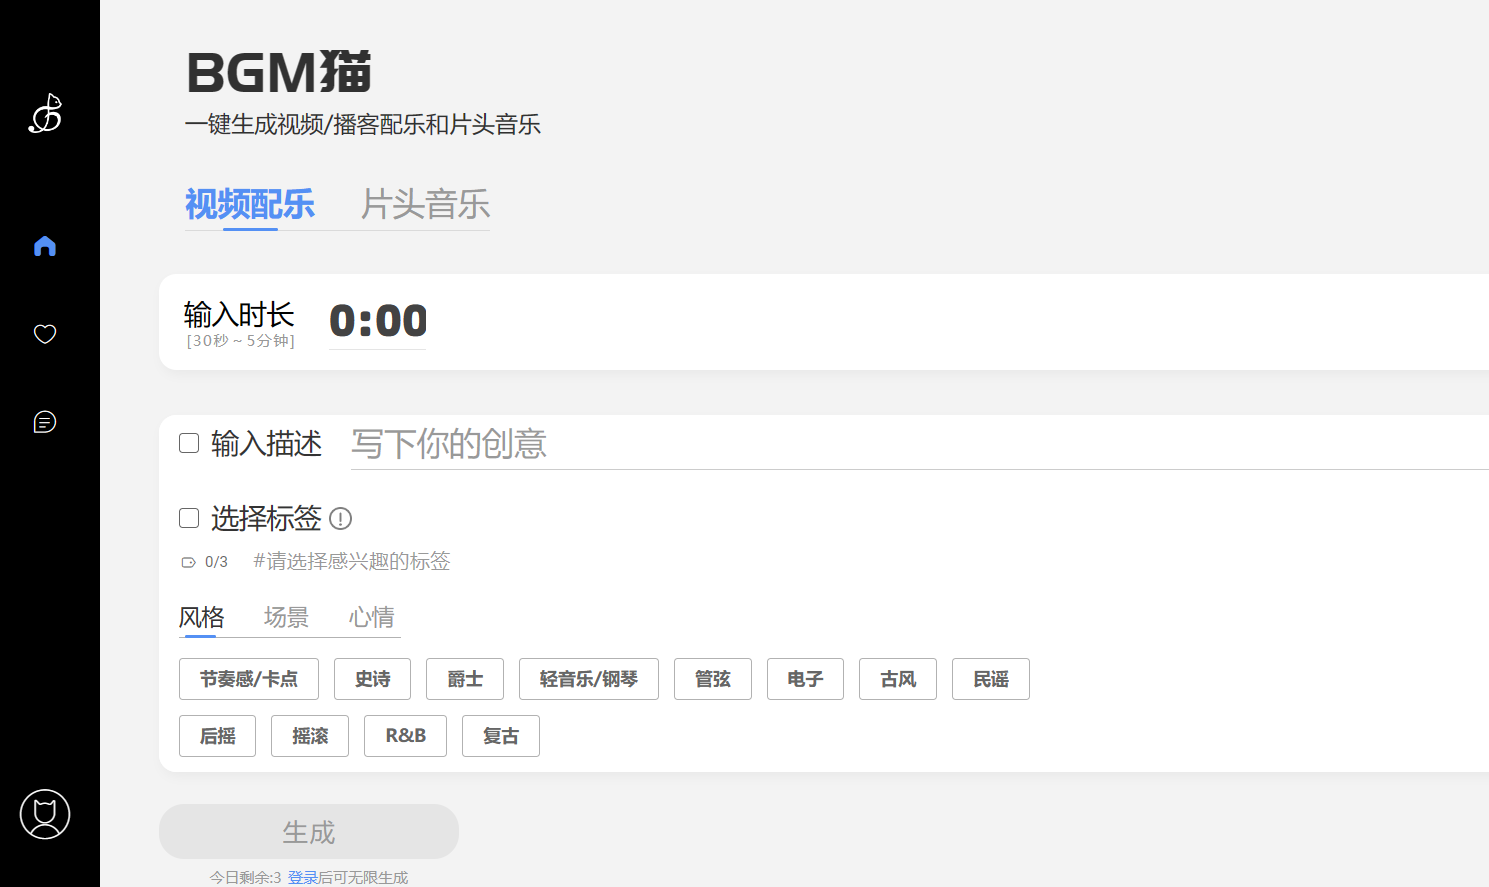Select the 节奏感/卡点 style tag
The height and width of the screenshot is (887, 1489).
click(x=249, y=679)
